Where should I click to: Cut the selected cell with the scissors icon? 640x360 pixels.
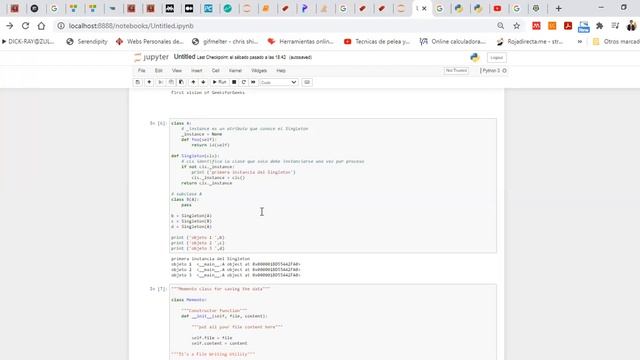160,82
